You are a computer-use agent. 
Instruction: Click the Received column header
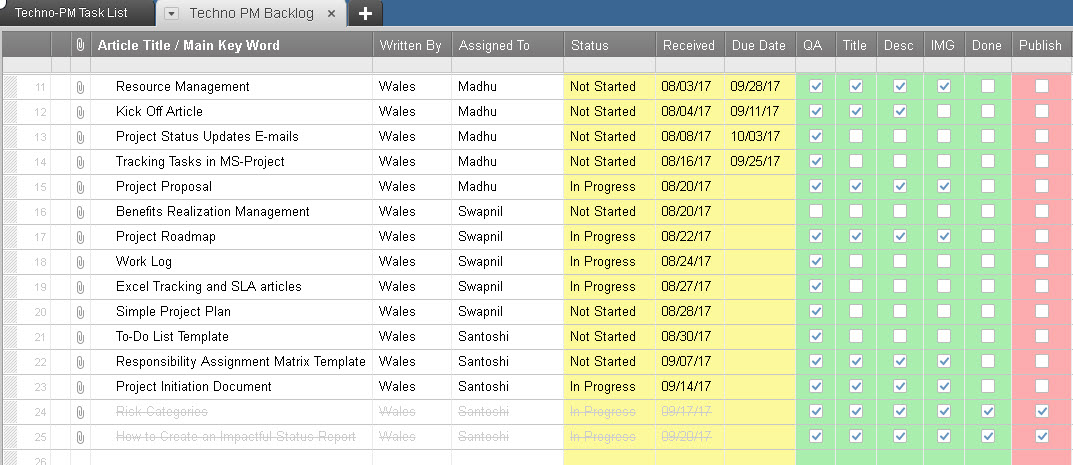(x=690, y=45)
